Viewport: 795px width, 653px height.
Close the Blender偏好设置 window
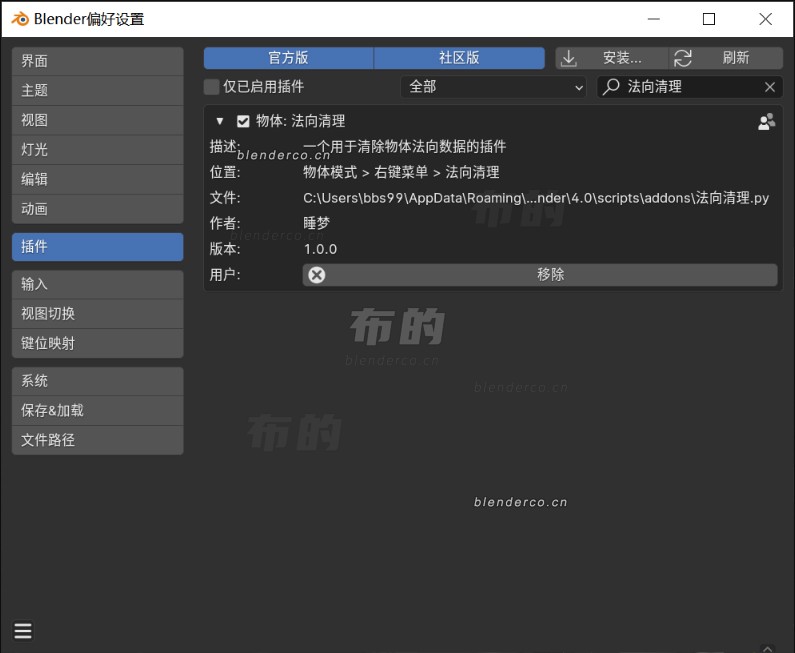(766, 19)
